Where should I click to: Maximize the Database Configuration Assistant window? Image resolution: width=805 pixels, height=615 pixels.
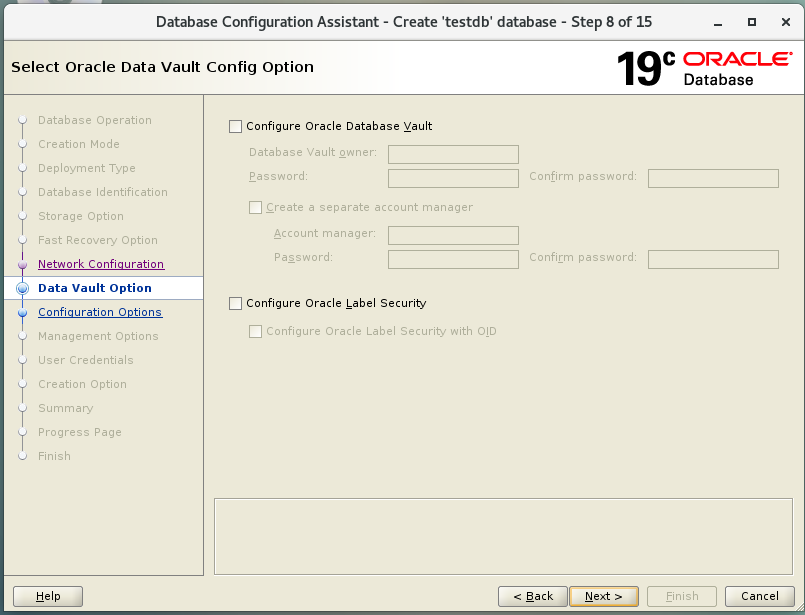752,21
